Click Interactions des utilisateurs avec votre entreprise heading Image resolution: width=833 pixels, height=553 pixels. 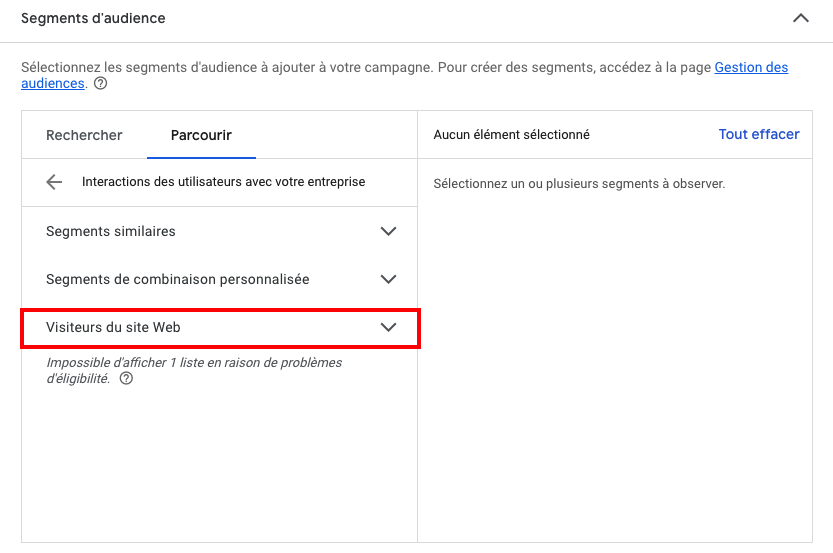coord(223,182)
